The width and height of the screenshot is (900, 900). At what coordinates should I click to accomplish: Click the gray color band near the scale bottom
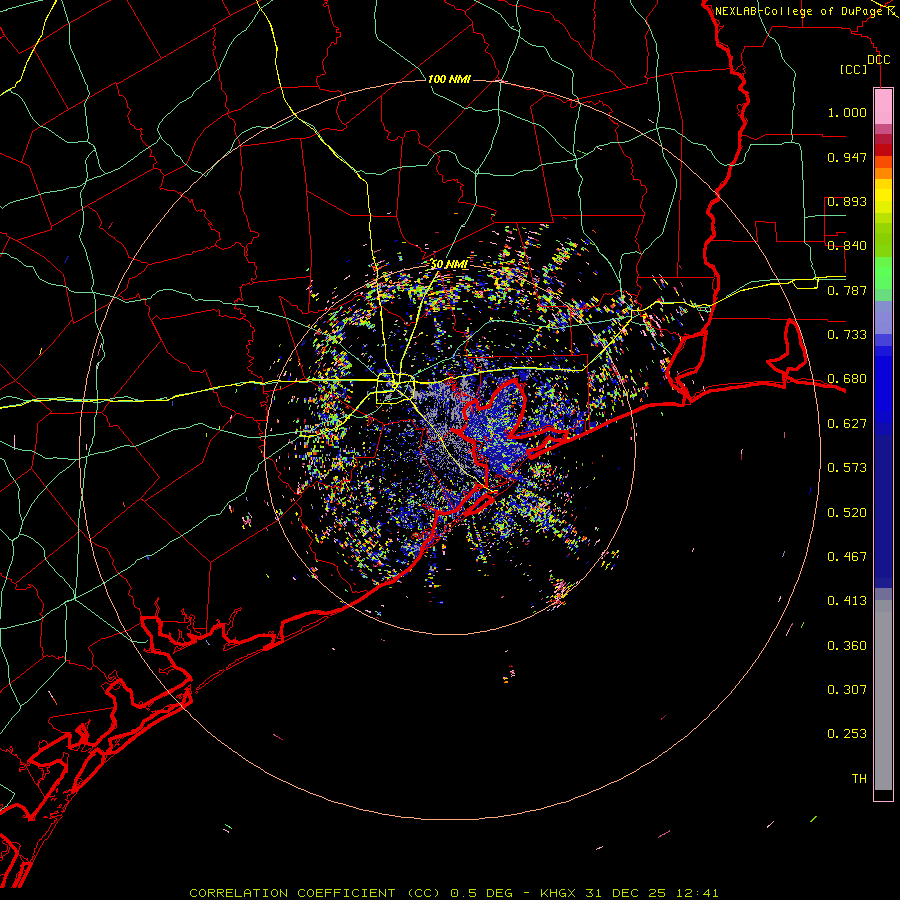pyautogui.click(x=883, y=695)
